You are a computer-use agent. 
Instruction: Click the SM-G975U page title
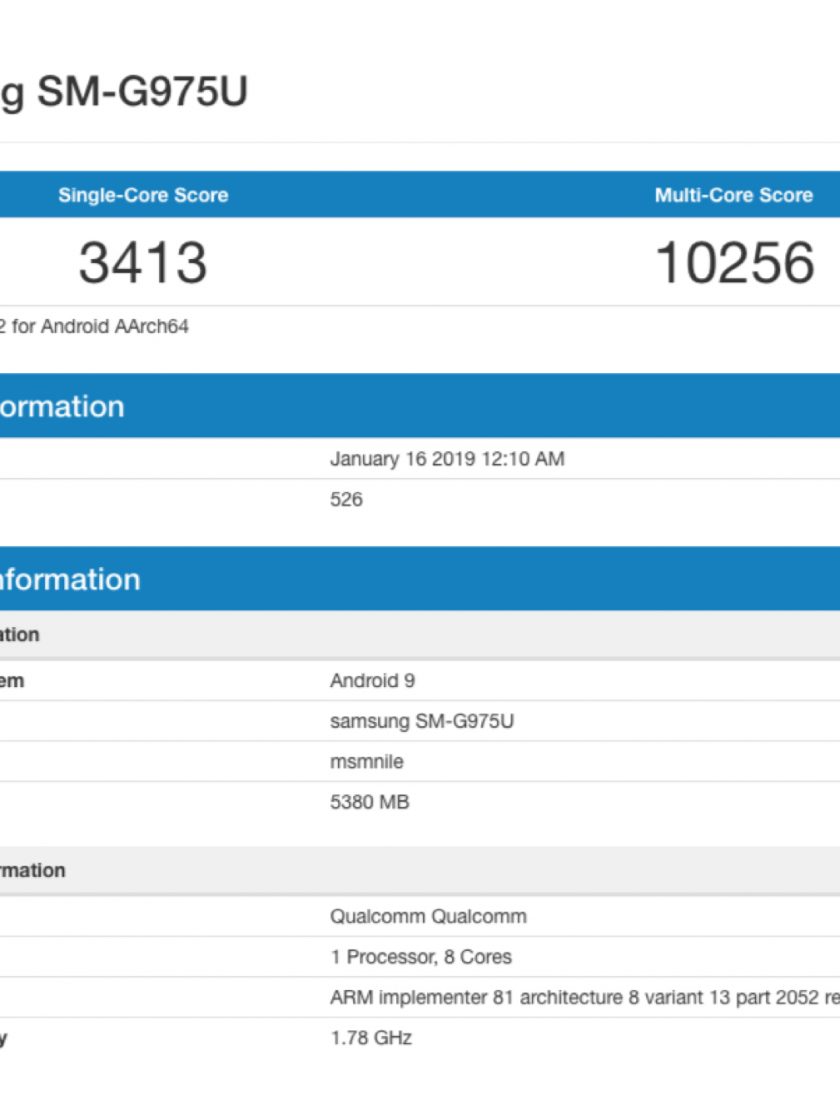coord(124,92)
